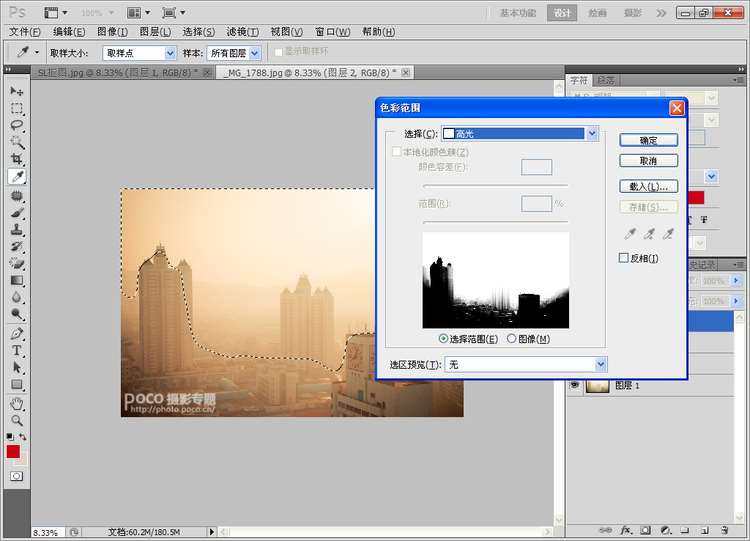This screenshot has height=541, width=750.
Task: Select the Move tool in the toolbox
Action: [17, 91]
